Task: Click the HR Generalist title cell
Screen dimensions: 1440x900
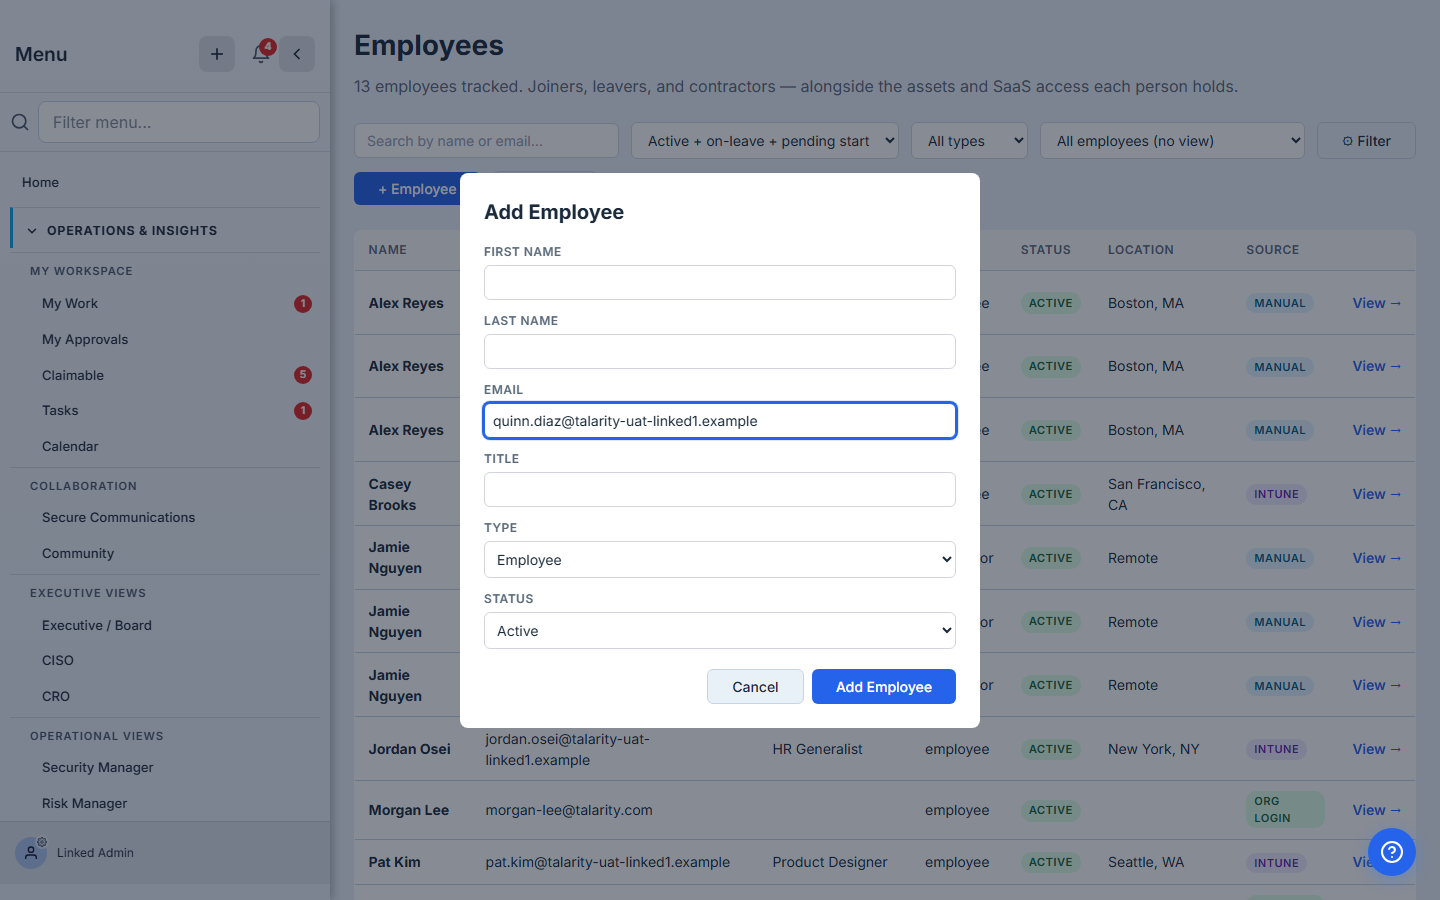Action: point(817,749)
